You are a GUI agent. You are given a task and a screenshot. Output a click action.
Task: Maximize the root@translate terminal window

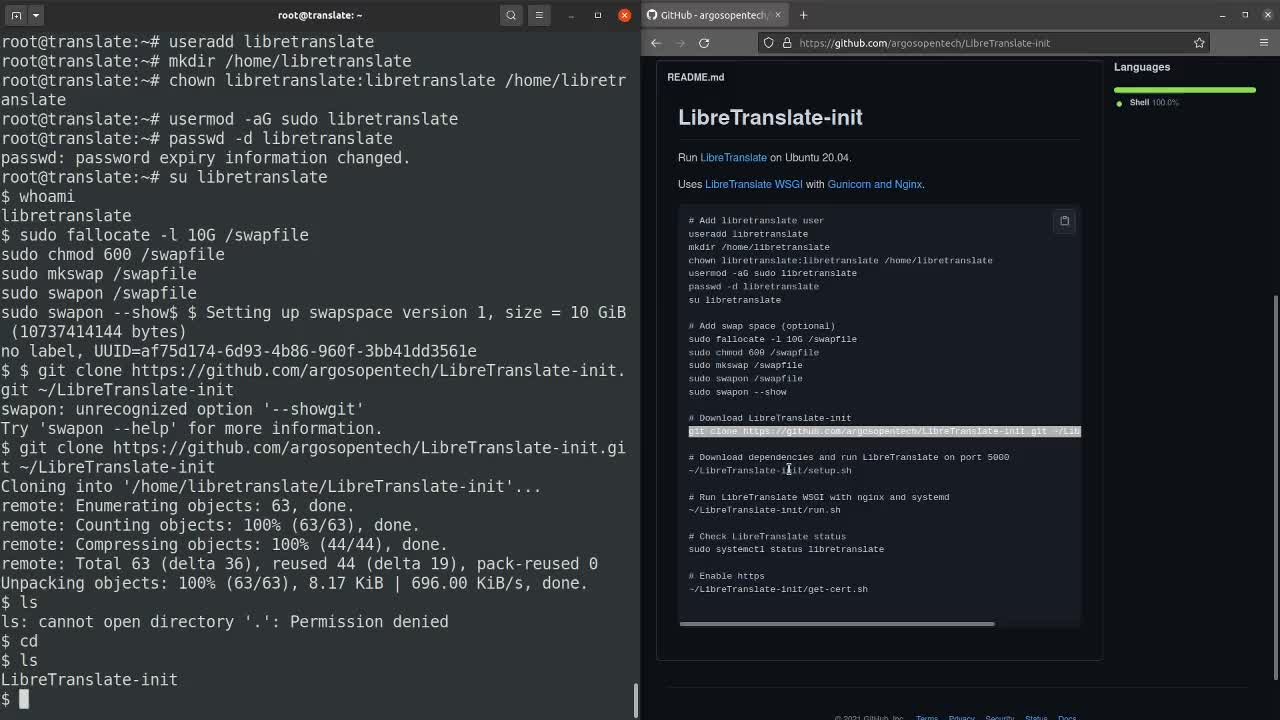coord(598,15)
